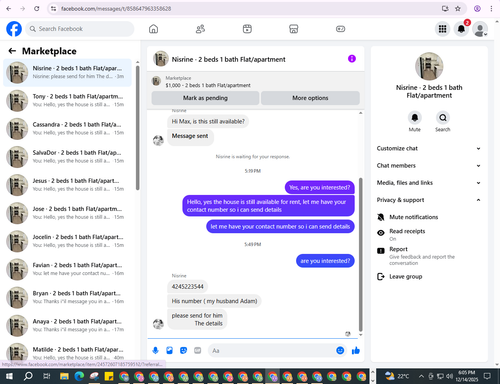Screen dimensions: 500x384
Task: Choose a sticker icon in composer
Action: (x=184, y=350)
